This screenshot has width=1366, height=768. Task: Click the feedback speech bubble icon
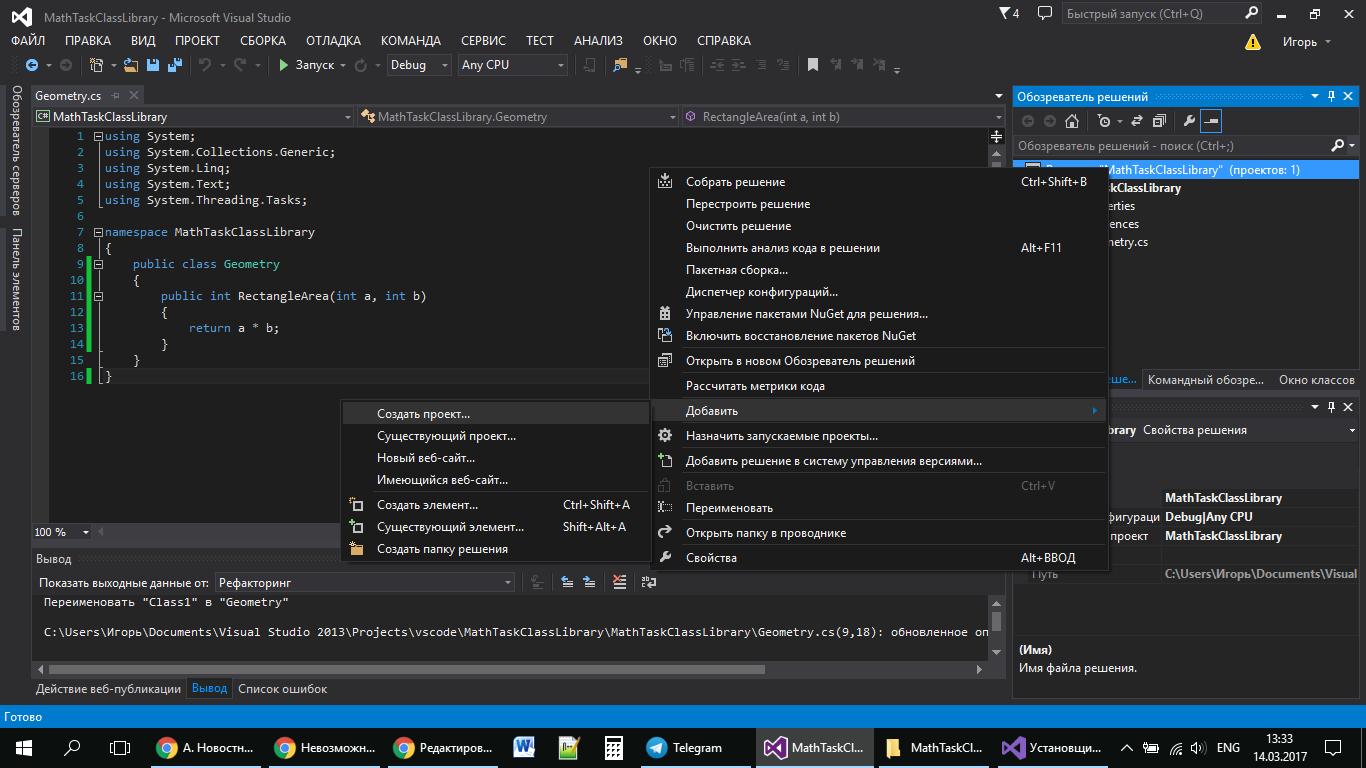(x=1045, y=14)
